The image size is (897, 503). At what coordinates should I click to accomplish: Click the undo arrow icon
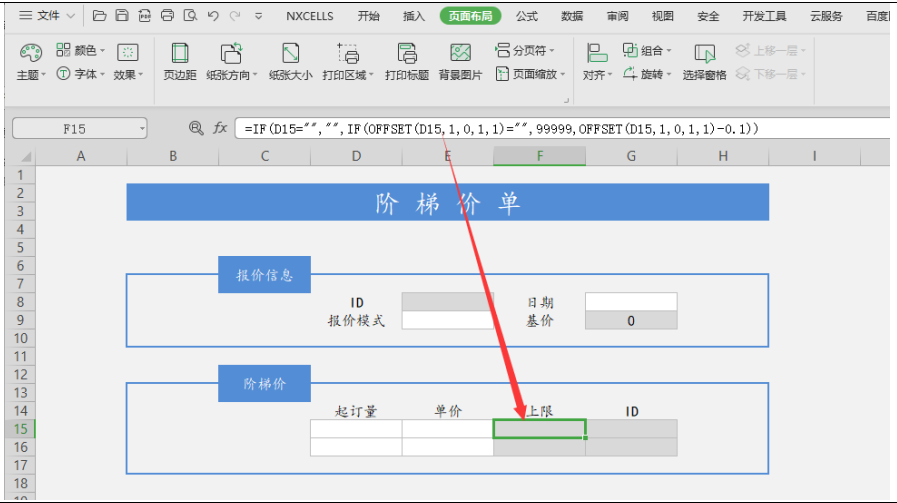(x=214, y=16)
